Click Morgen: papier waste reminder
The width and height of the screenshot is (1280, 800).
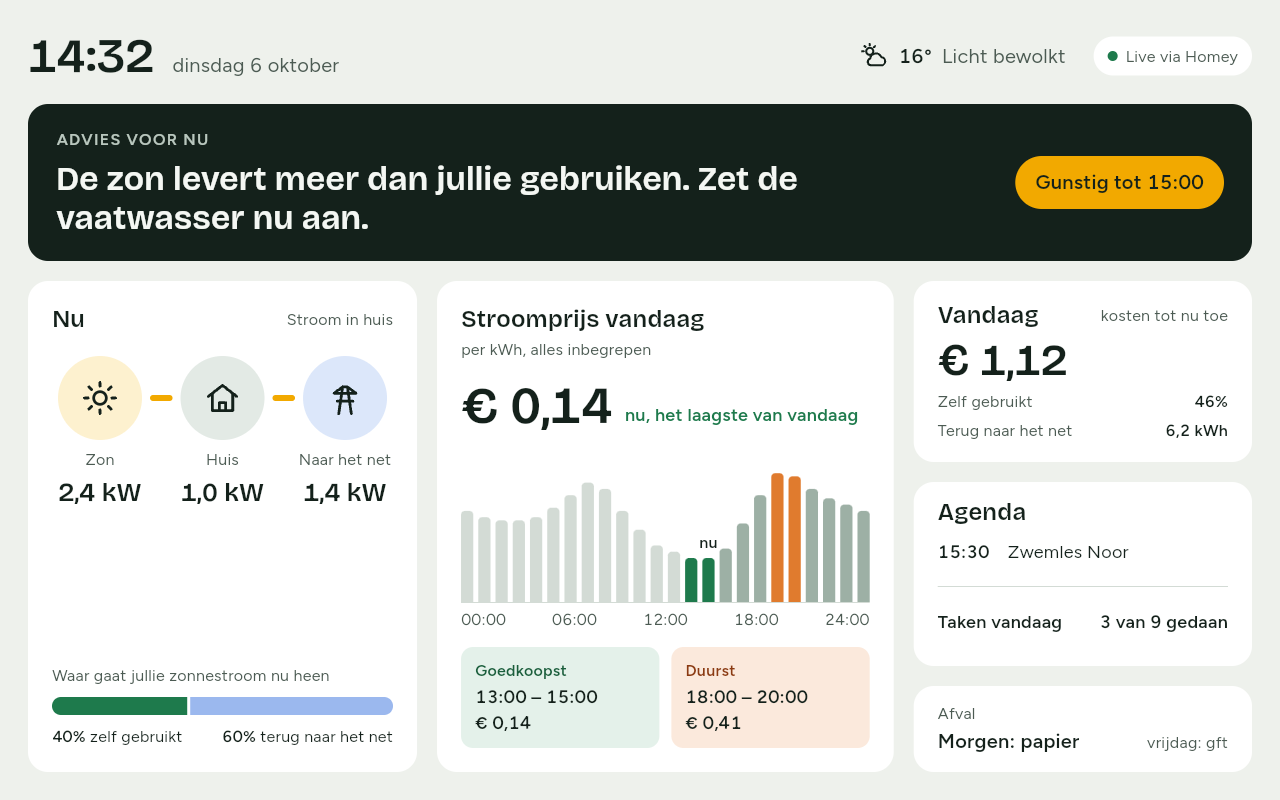tap(1009, 742)
